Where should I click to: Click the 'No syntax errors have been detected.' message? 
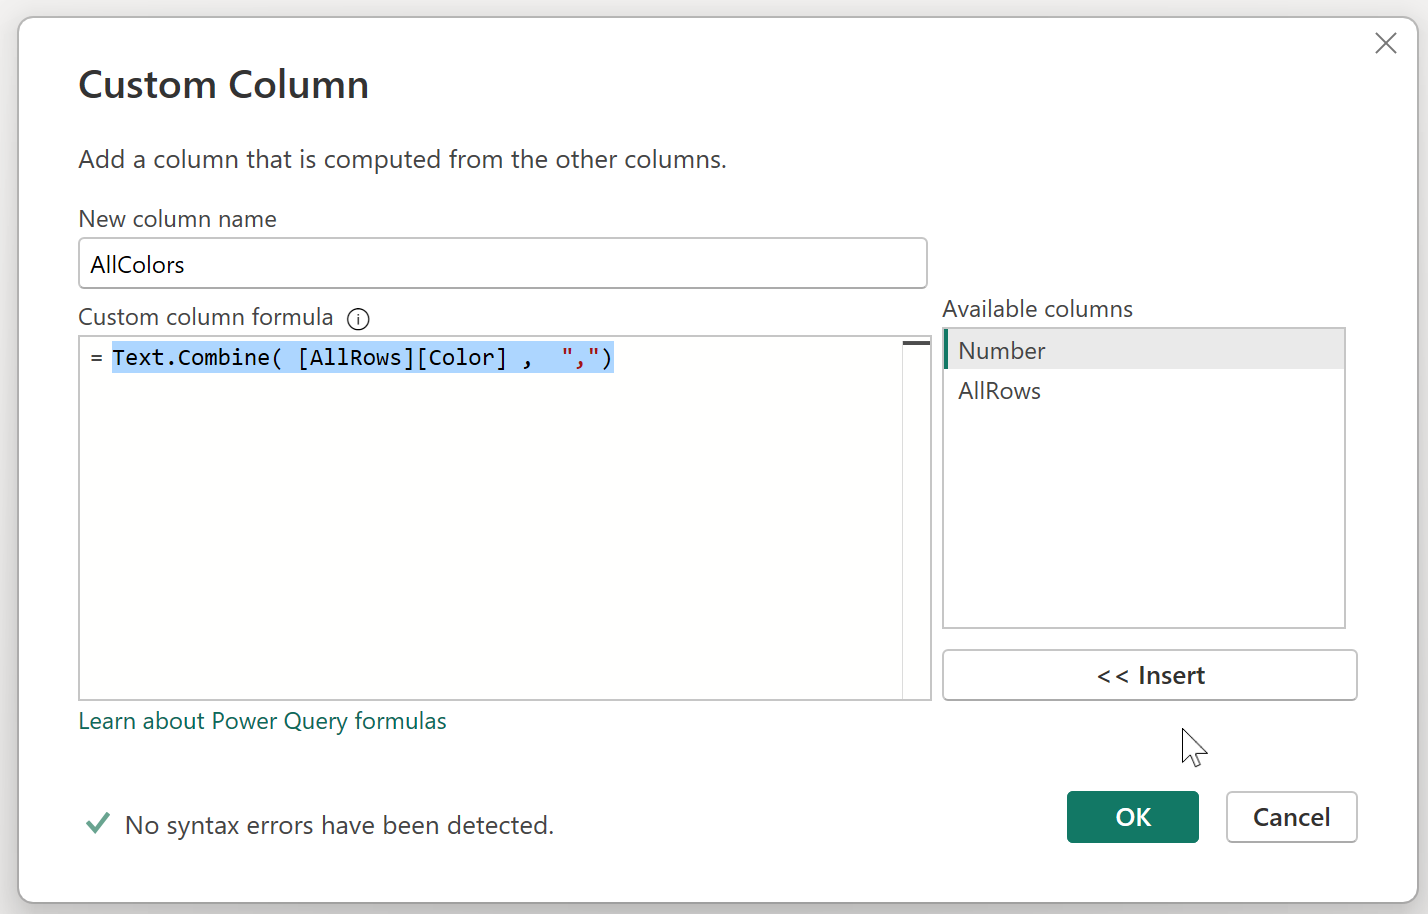coord(339,825)
